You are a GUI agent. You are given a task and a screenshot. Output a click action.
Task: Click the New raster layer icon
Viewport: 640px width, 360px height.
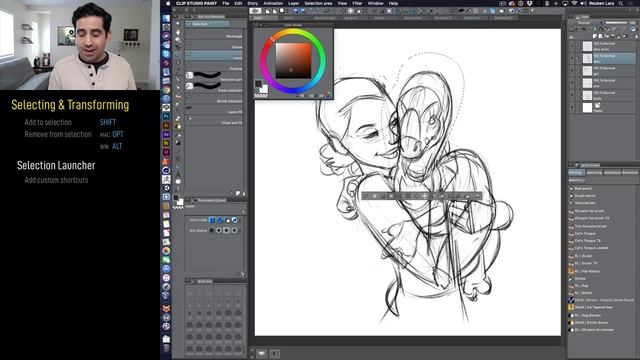[595, 36]
